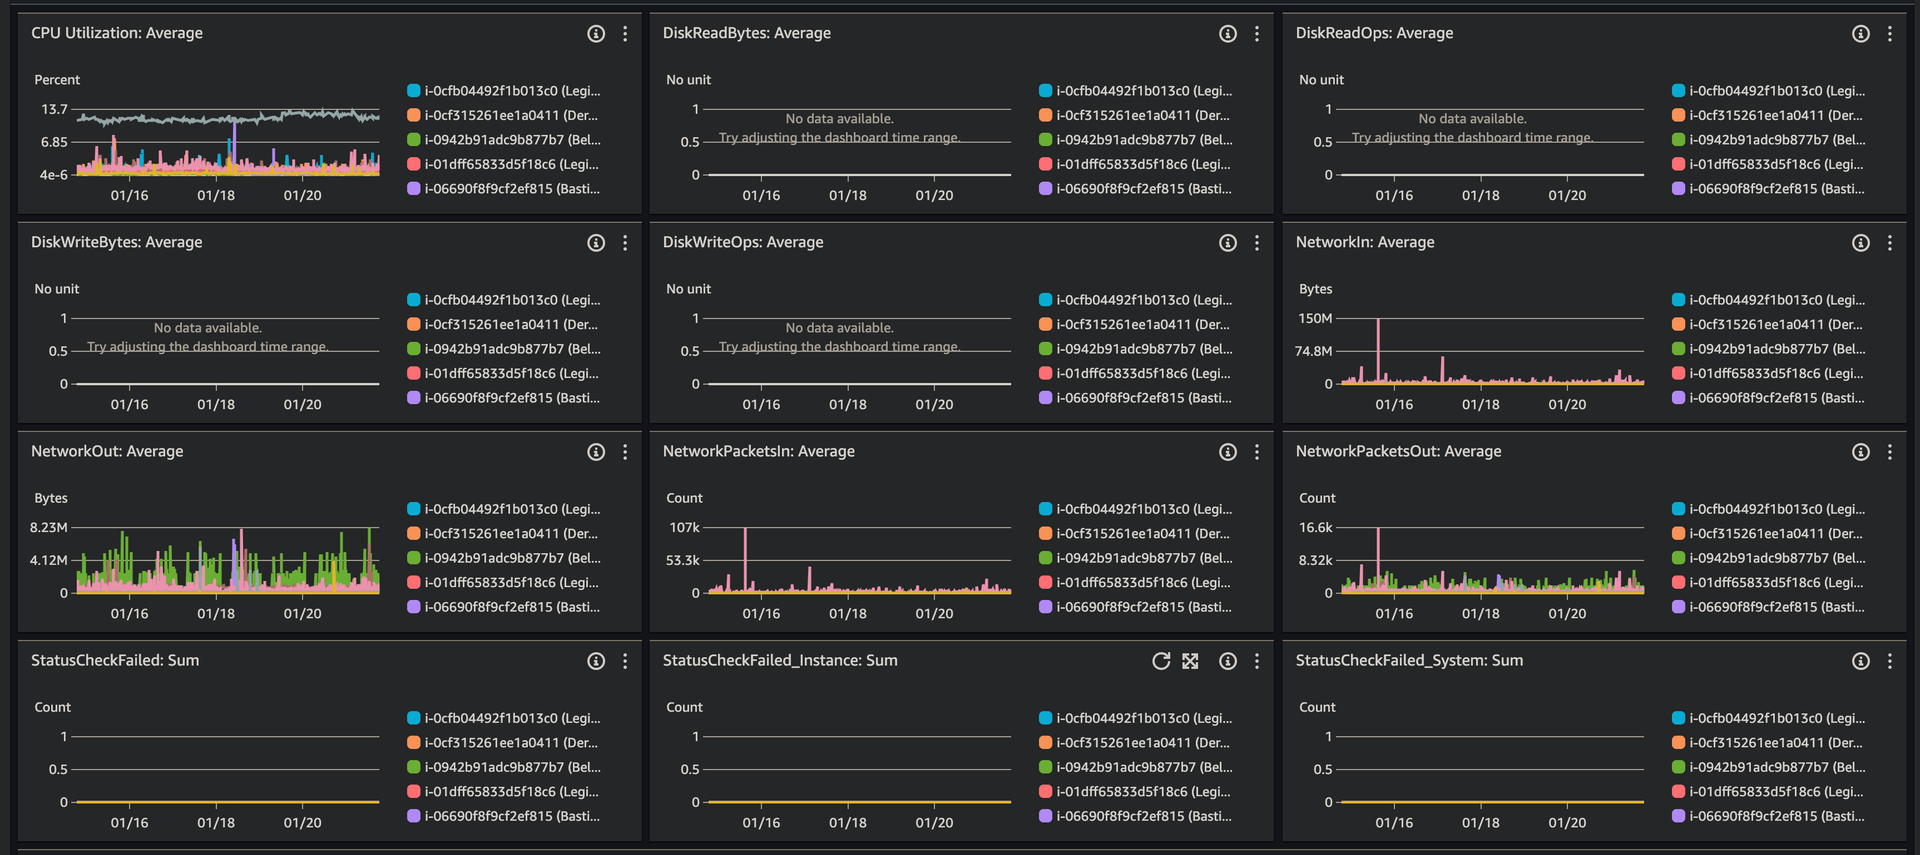Click i-01dff65833d5f18c6 legend in DiskWriteOps widget
The image size is (1920, 855).
click(1135, 373)
